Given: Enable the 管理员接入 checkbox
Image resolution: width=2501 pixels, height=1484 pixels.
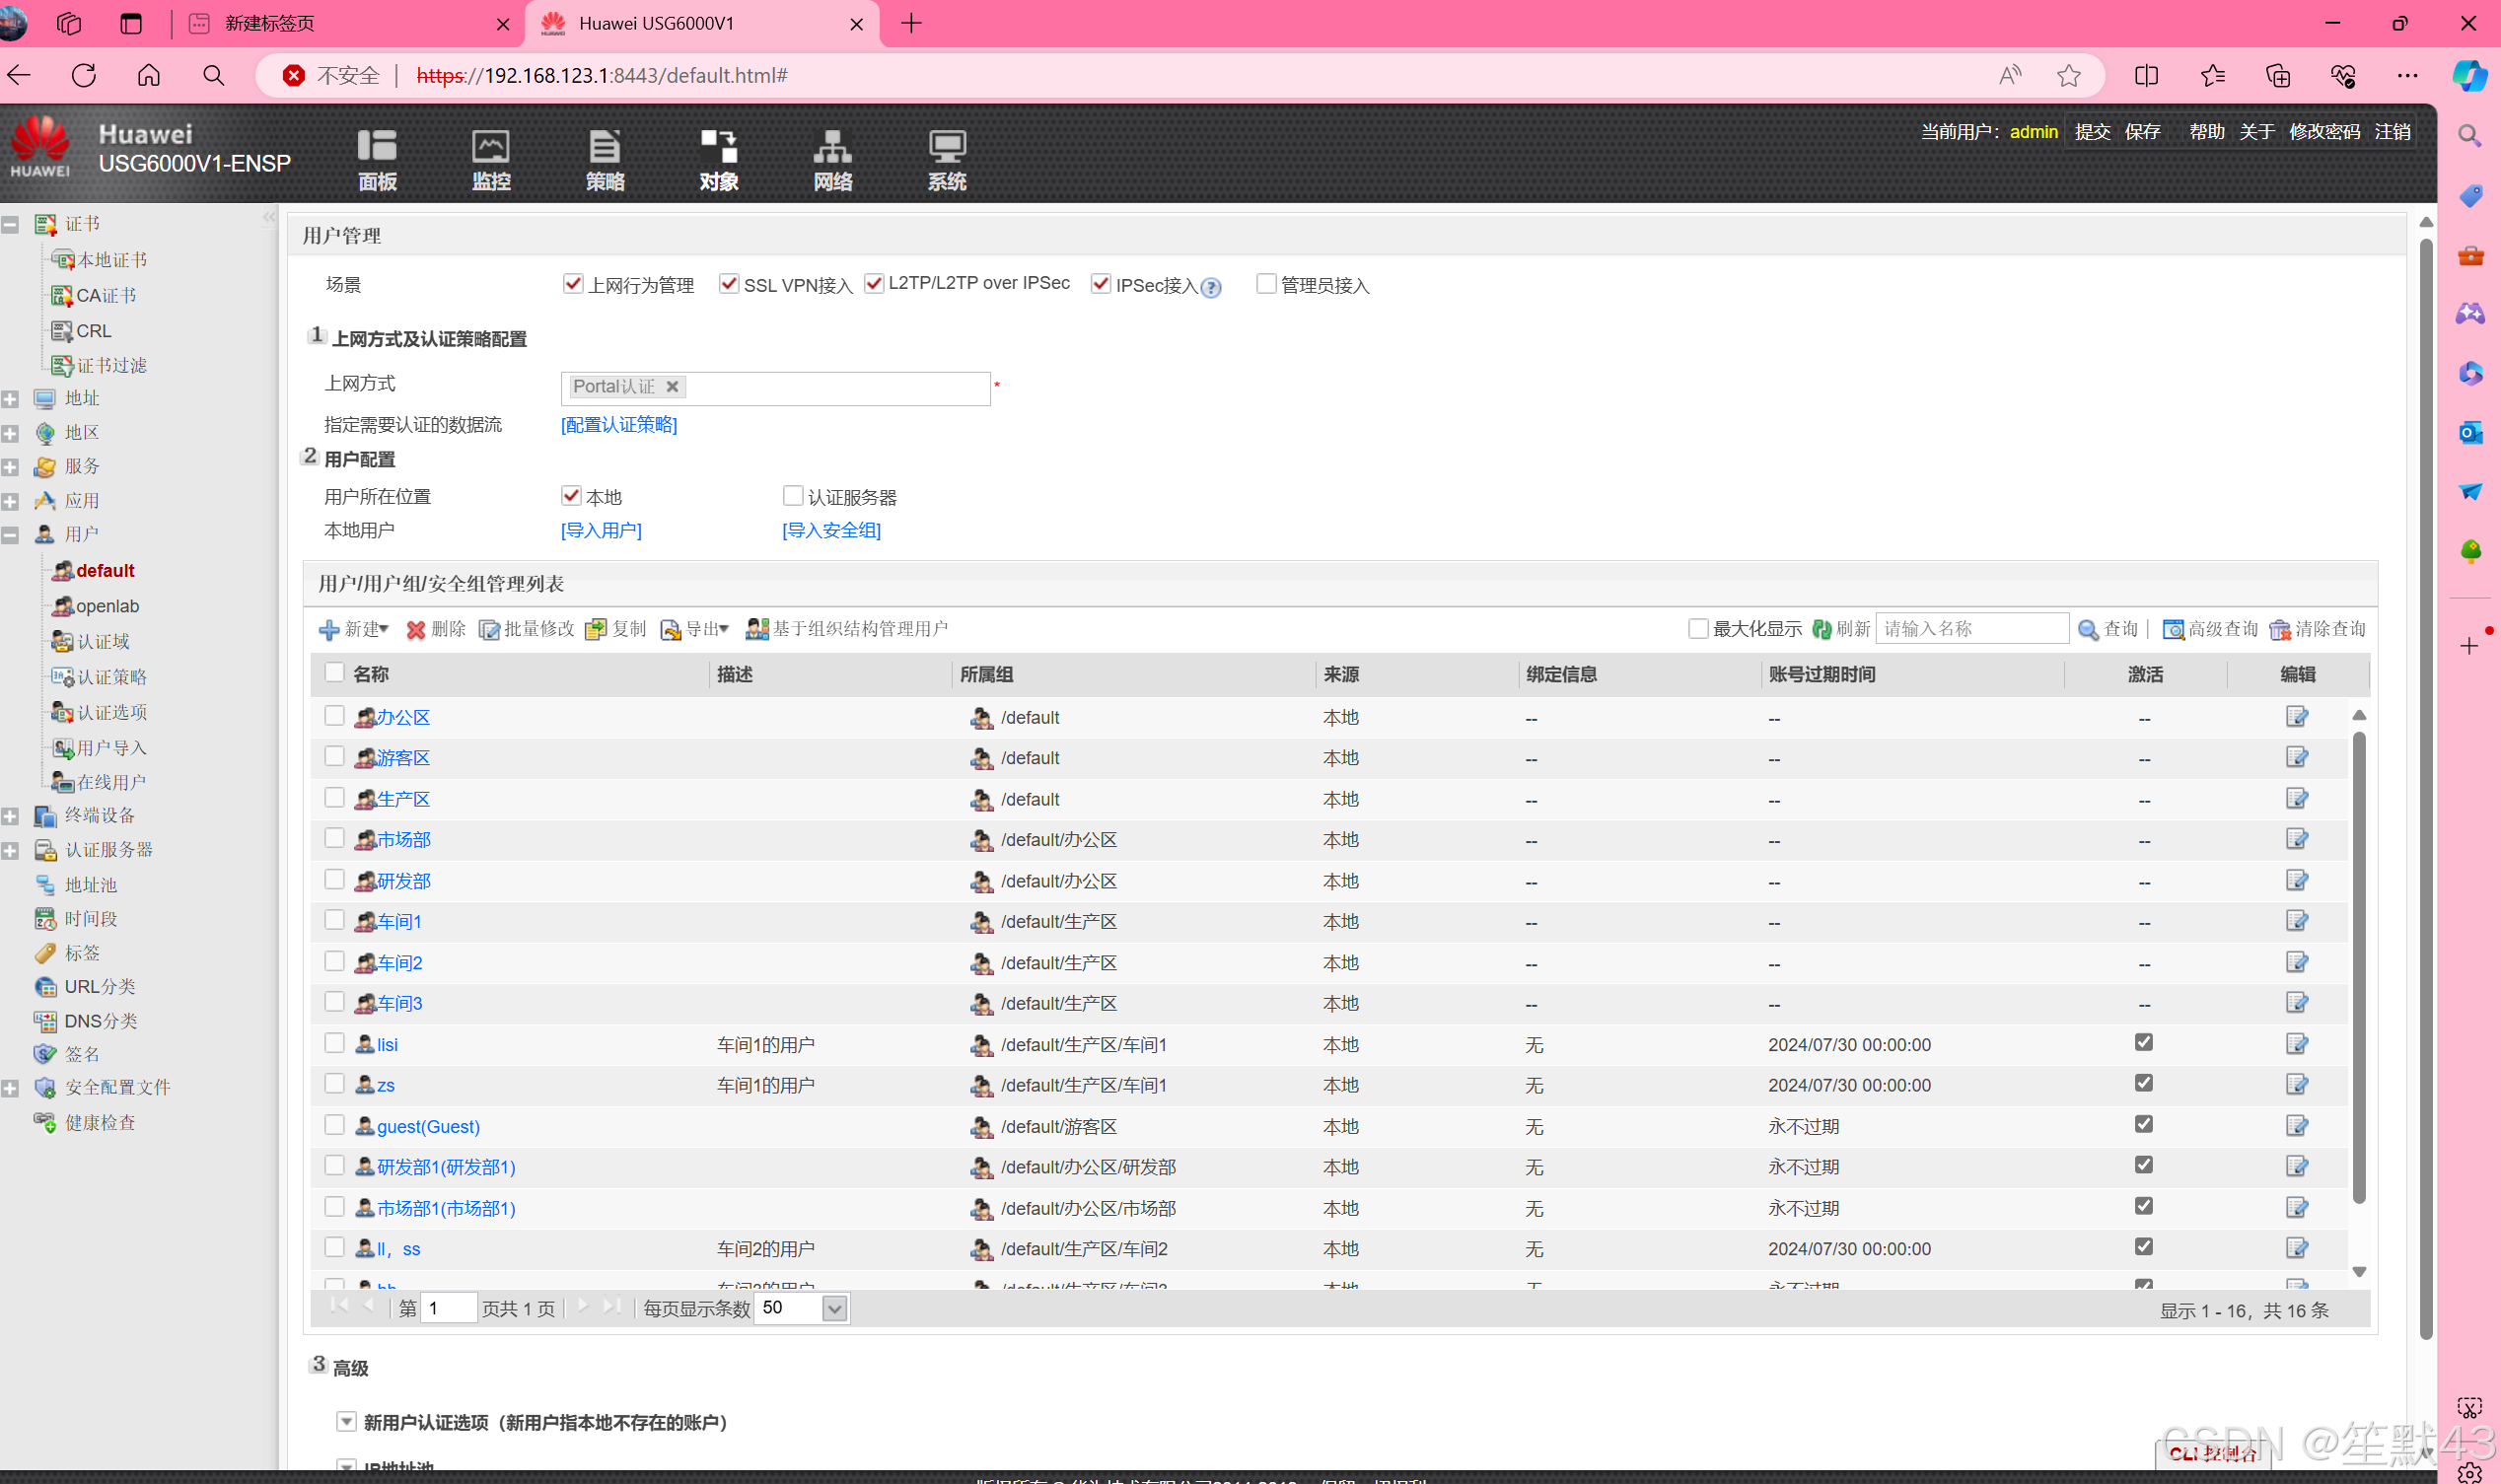Looking at the screenshot, I should pyautogui.click(x=1266, y=284).
